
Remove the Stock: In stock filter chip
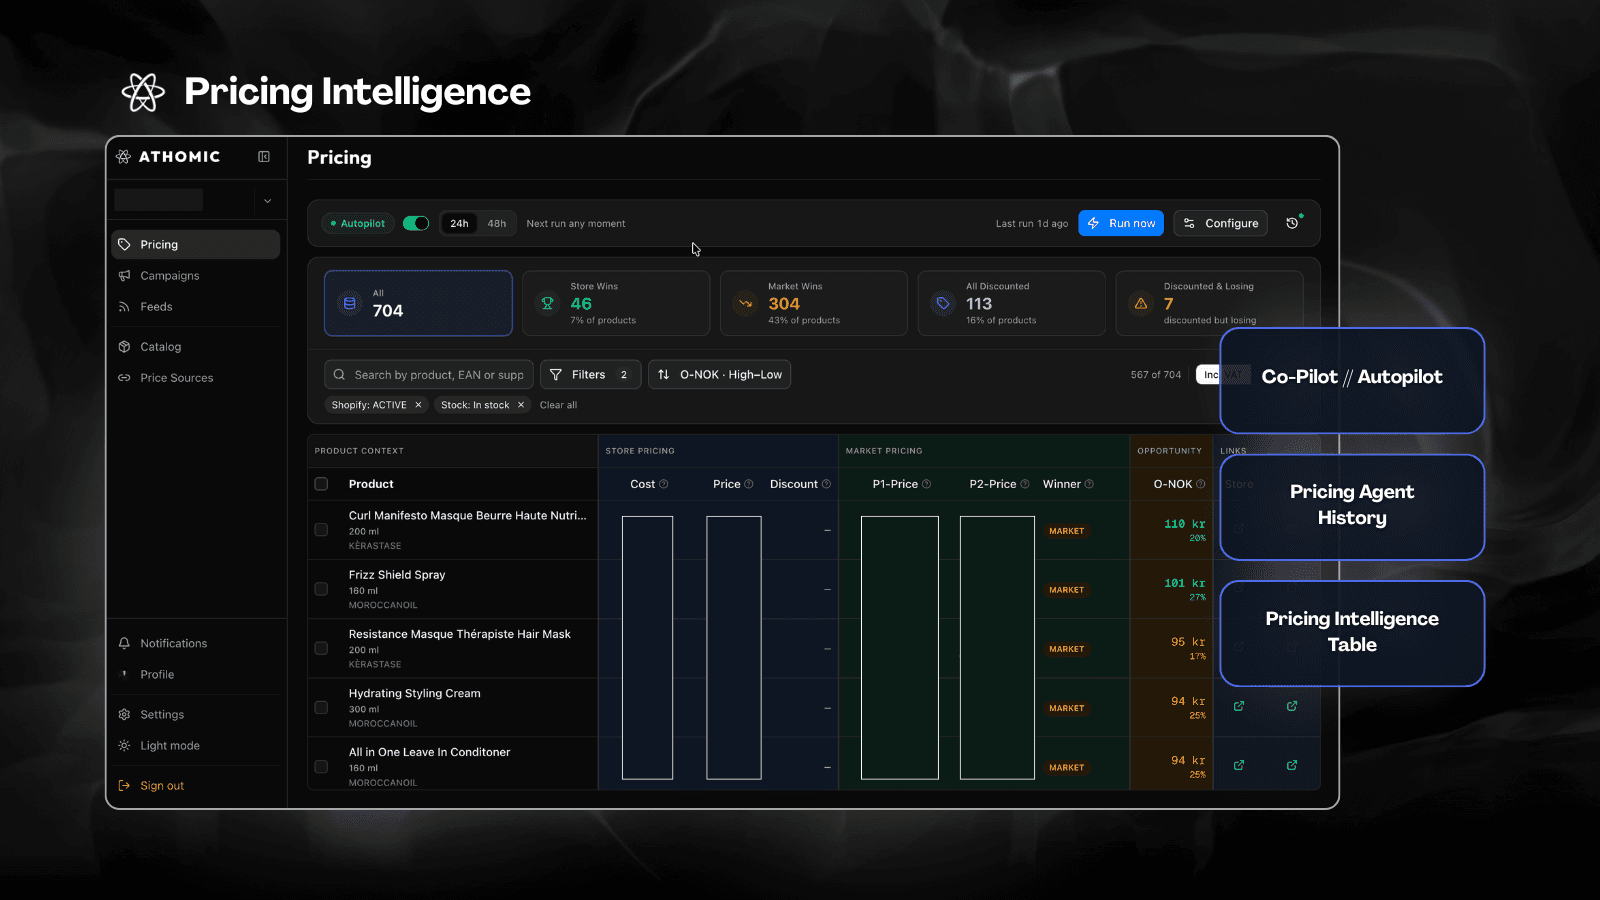click(x=521, y=405)
